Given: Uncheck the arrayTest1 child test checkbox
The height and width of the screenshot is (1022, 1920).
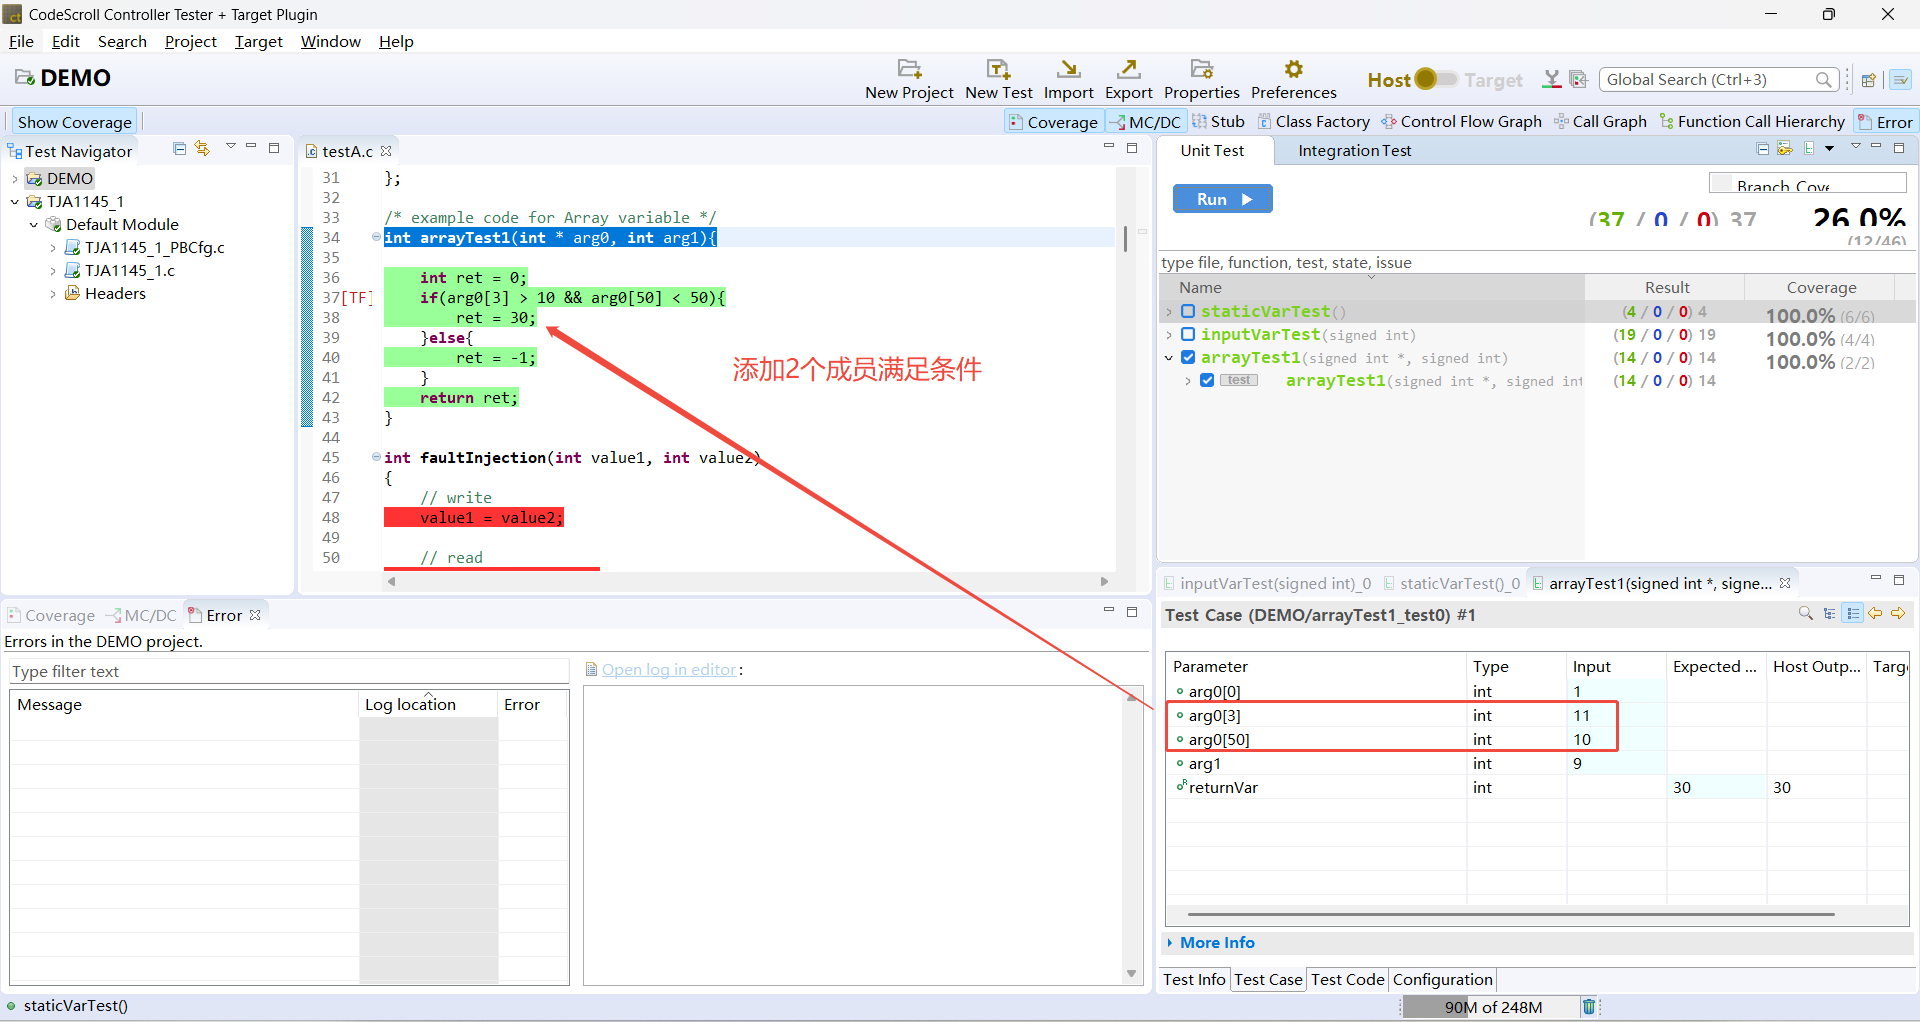Looking at the screenshot, I should coord(1207,380).
